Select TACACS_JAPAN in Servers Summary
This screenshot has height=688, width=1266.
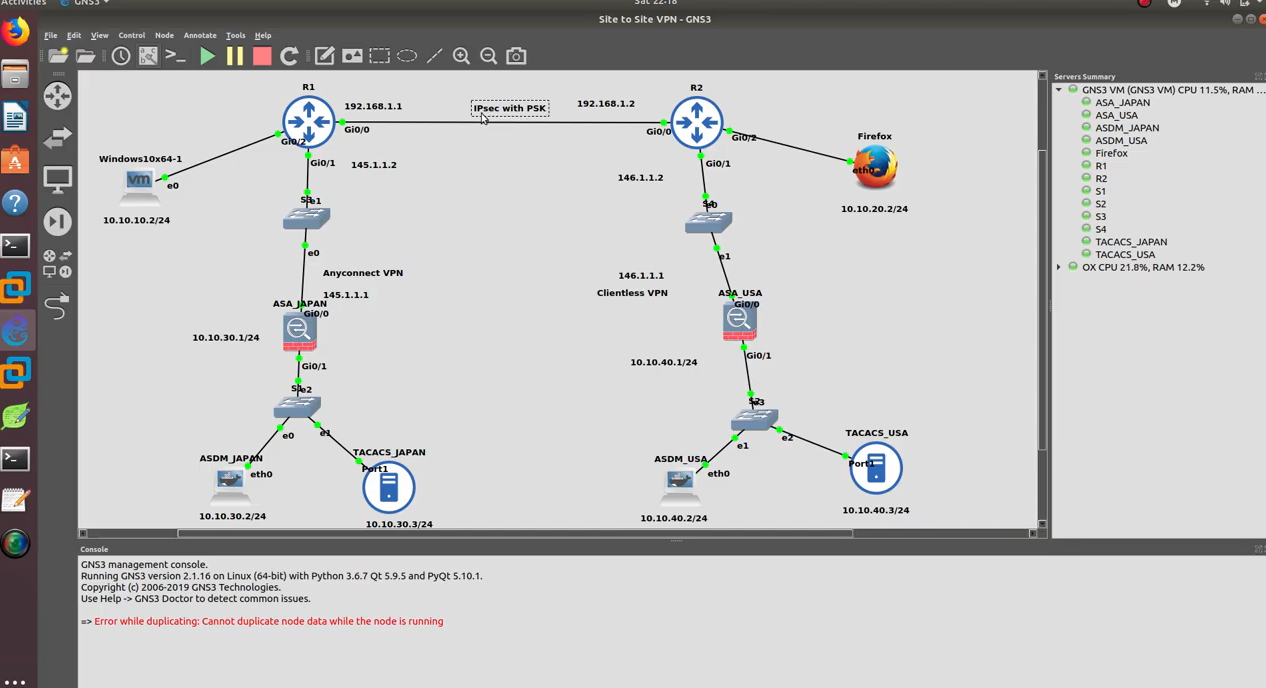coord(1131,242)
